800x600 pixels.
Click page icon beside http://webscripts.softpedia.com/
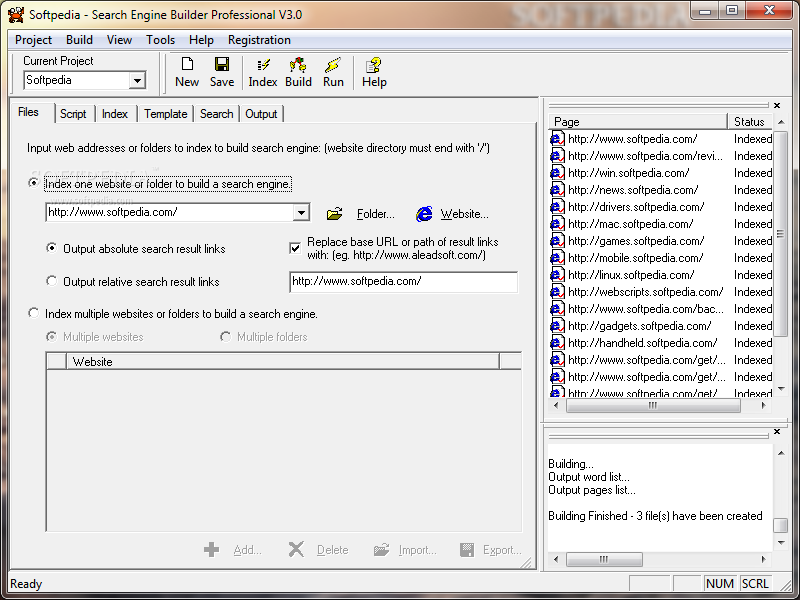[557, 292]
